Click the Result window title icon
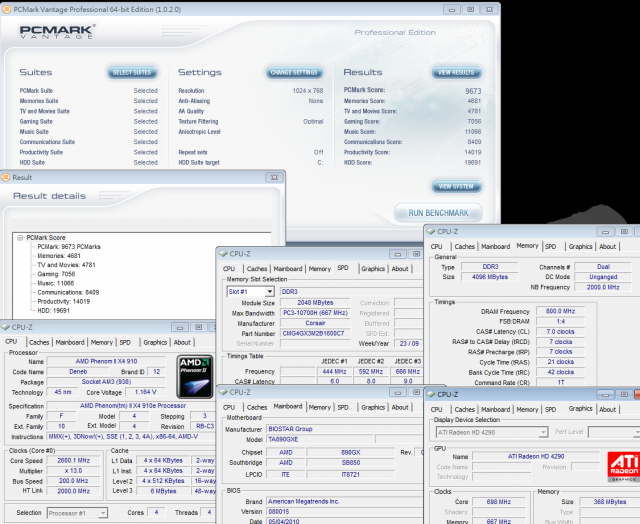 click(x=6, y=177)
